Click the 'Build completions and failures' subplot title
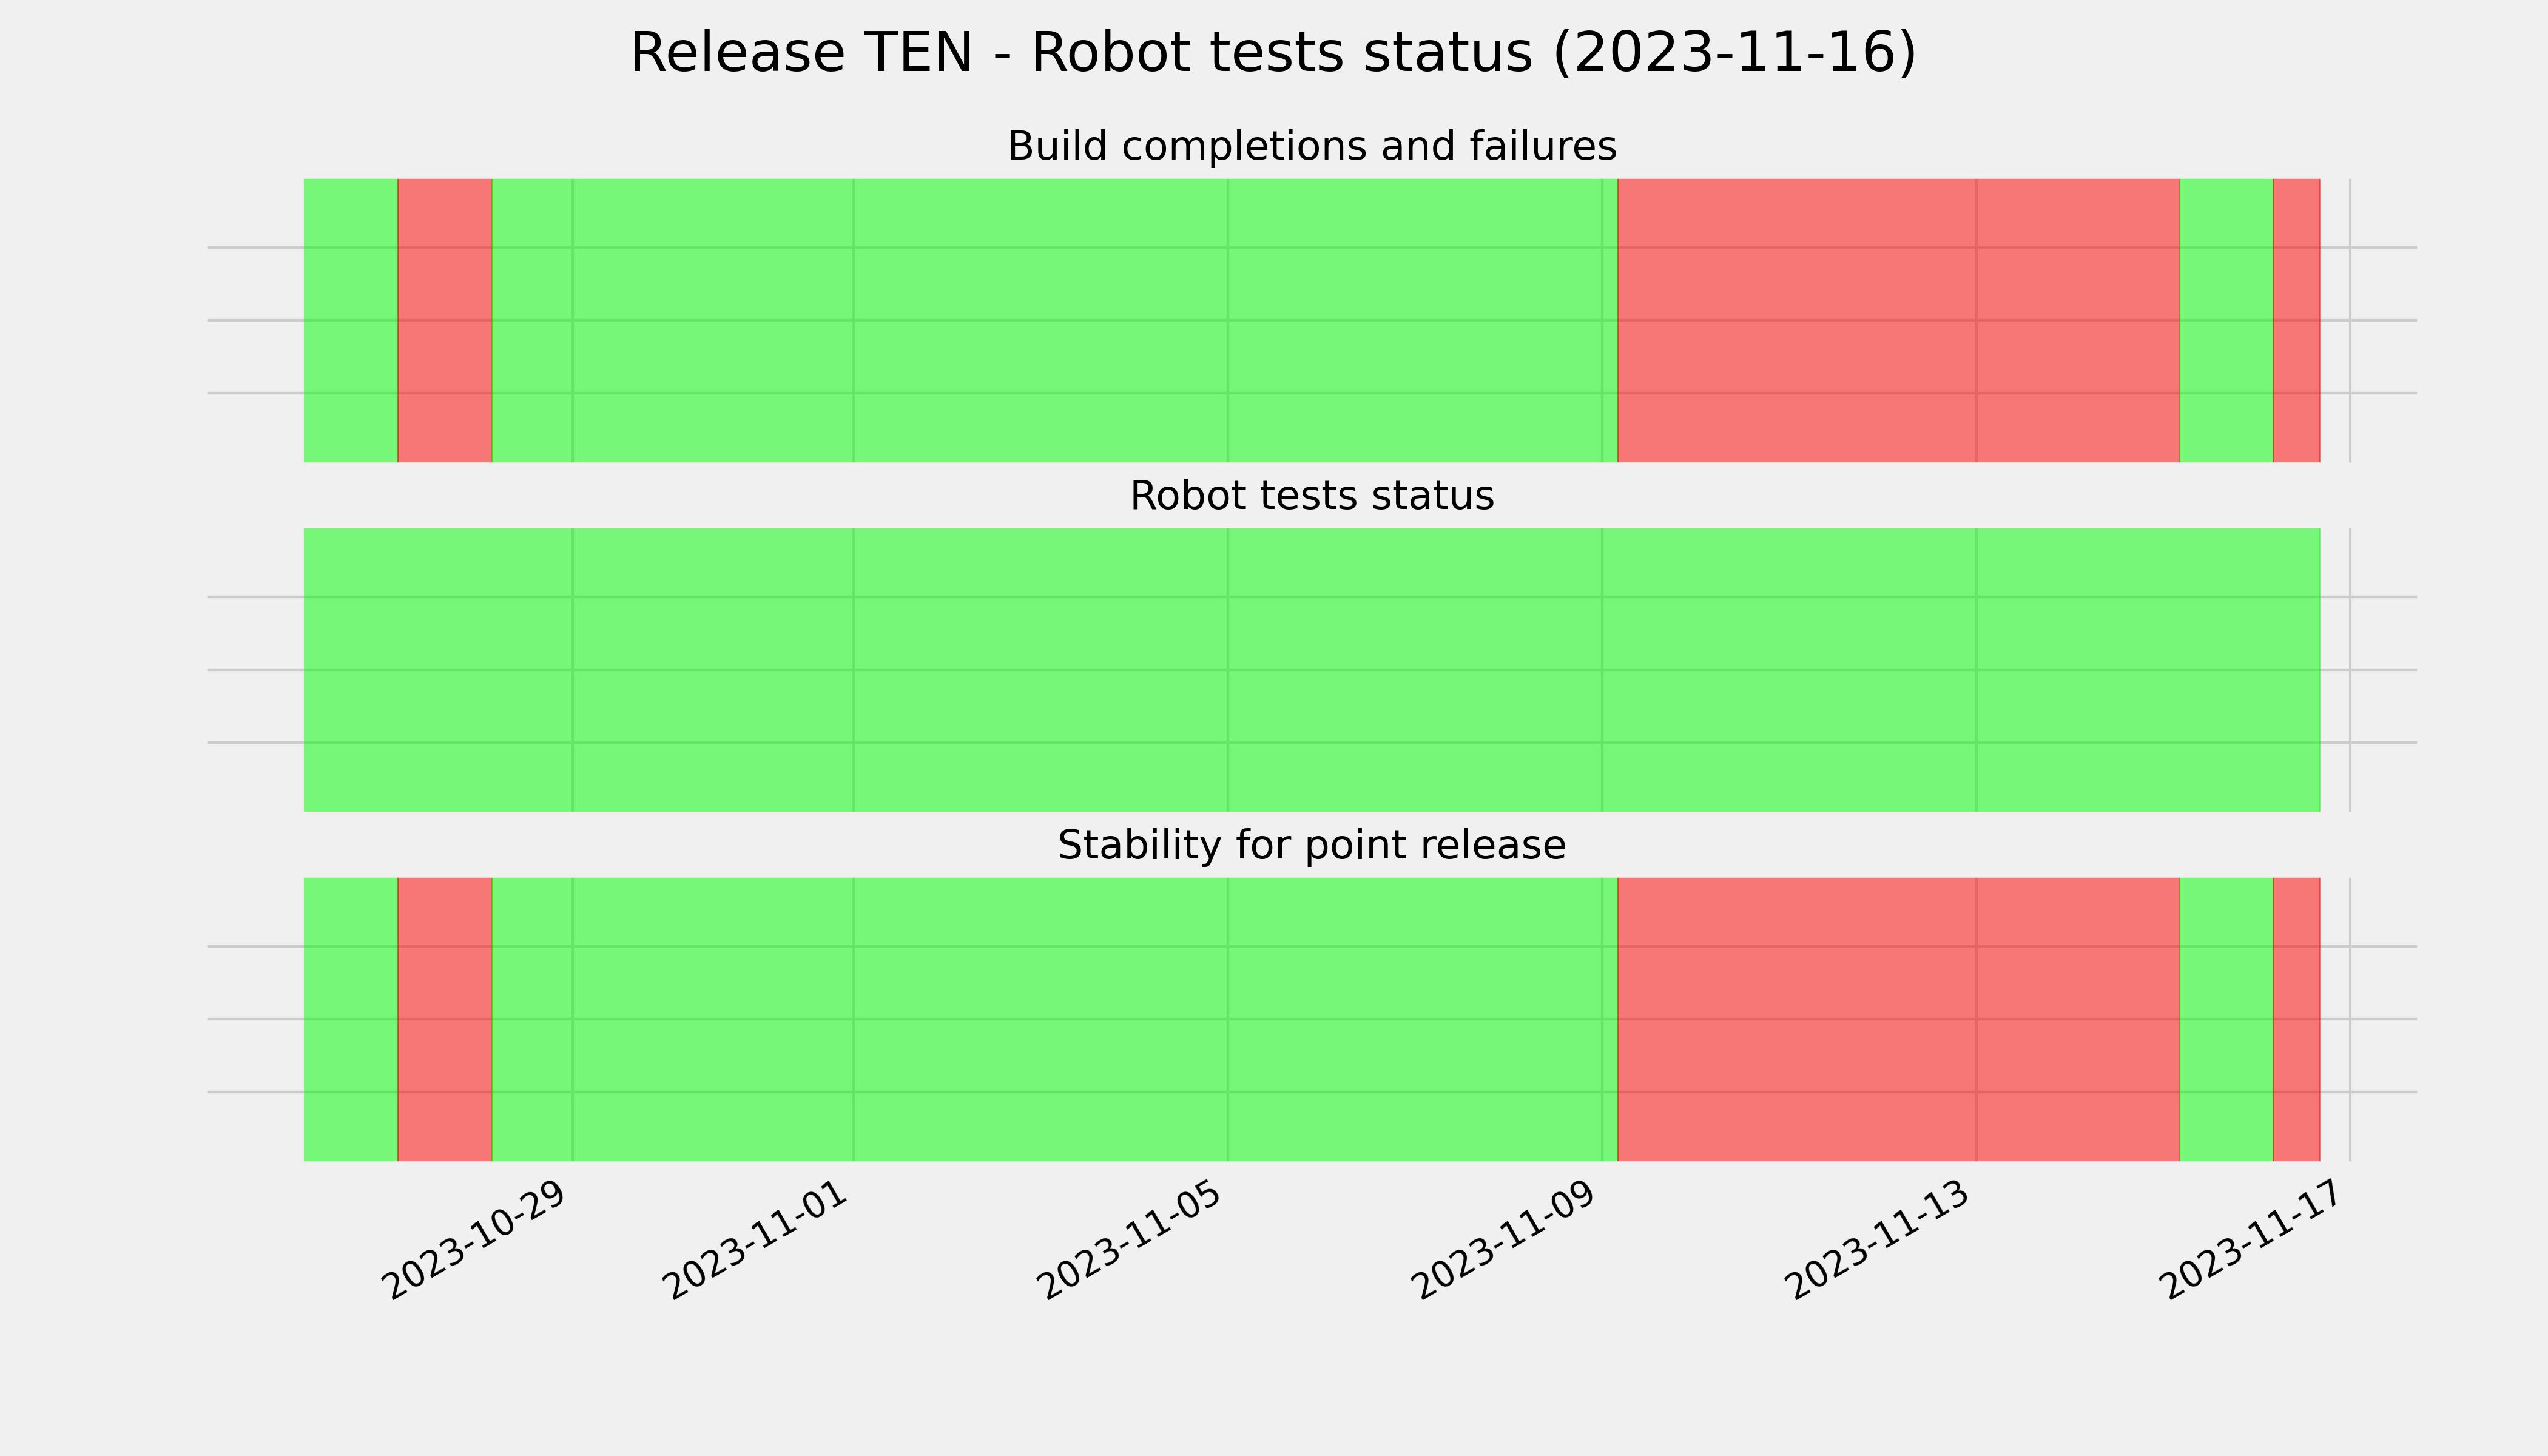 [x=1311, y=146]
